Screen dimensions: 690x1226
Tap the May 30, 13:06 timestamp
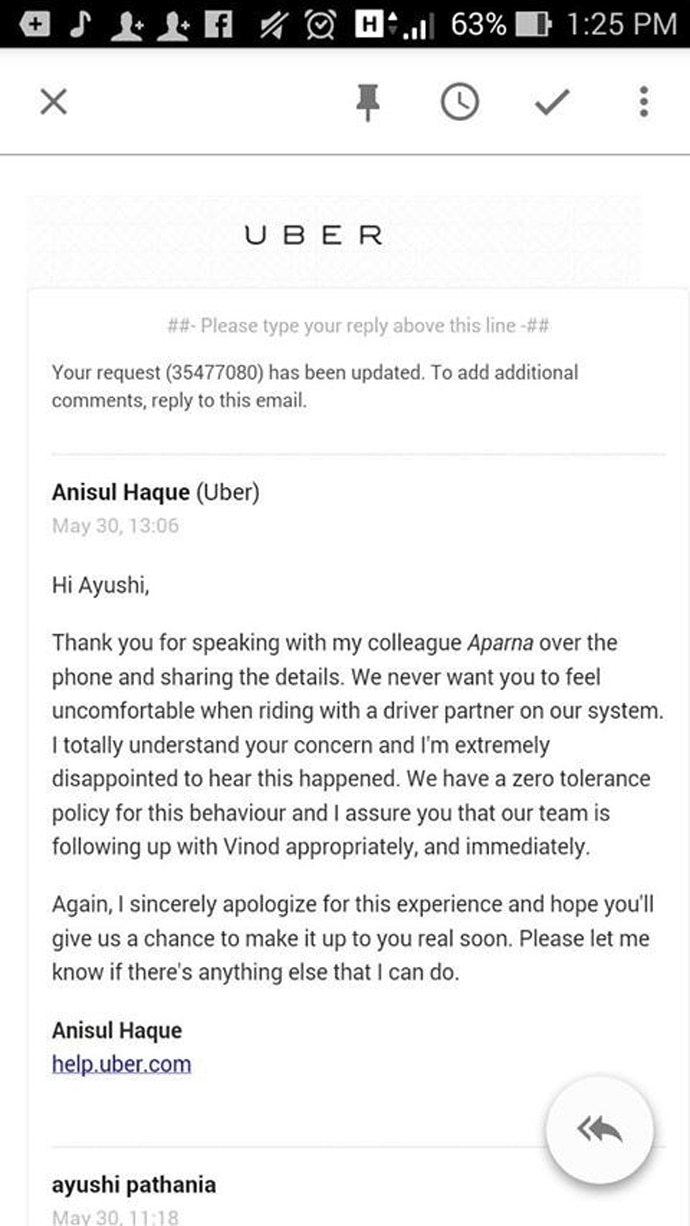point(114,525)
